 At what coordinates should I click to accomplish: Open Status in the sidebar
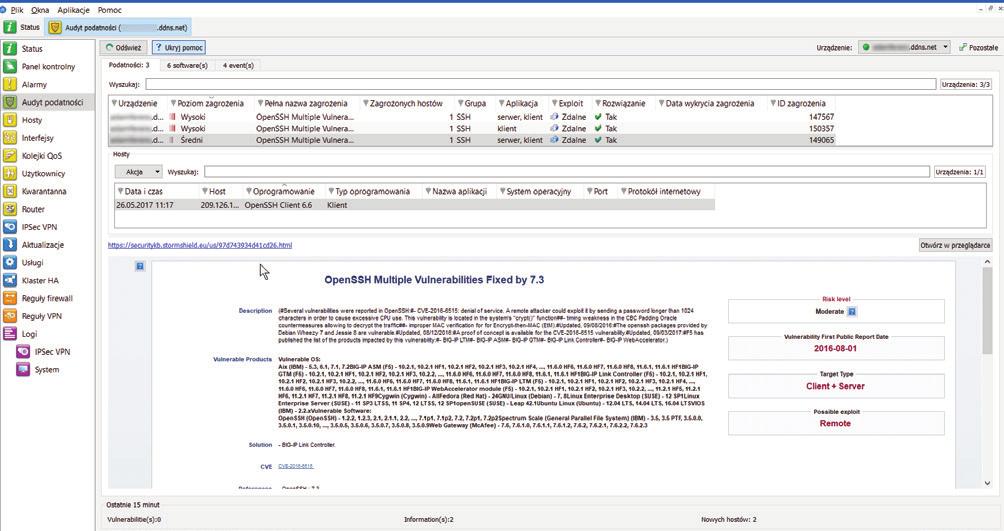pos(32,49)
